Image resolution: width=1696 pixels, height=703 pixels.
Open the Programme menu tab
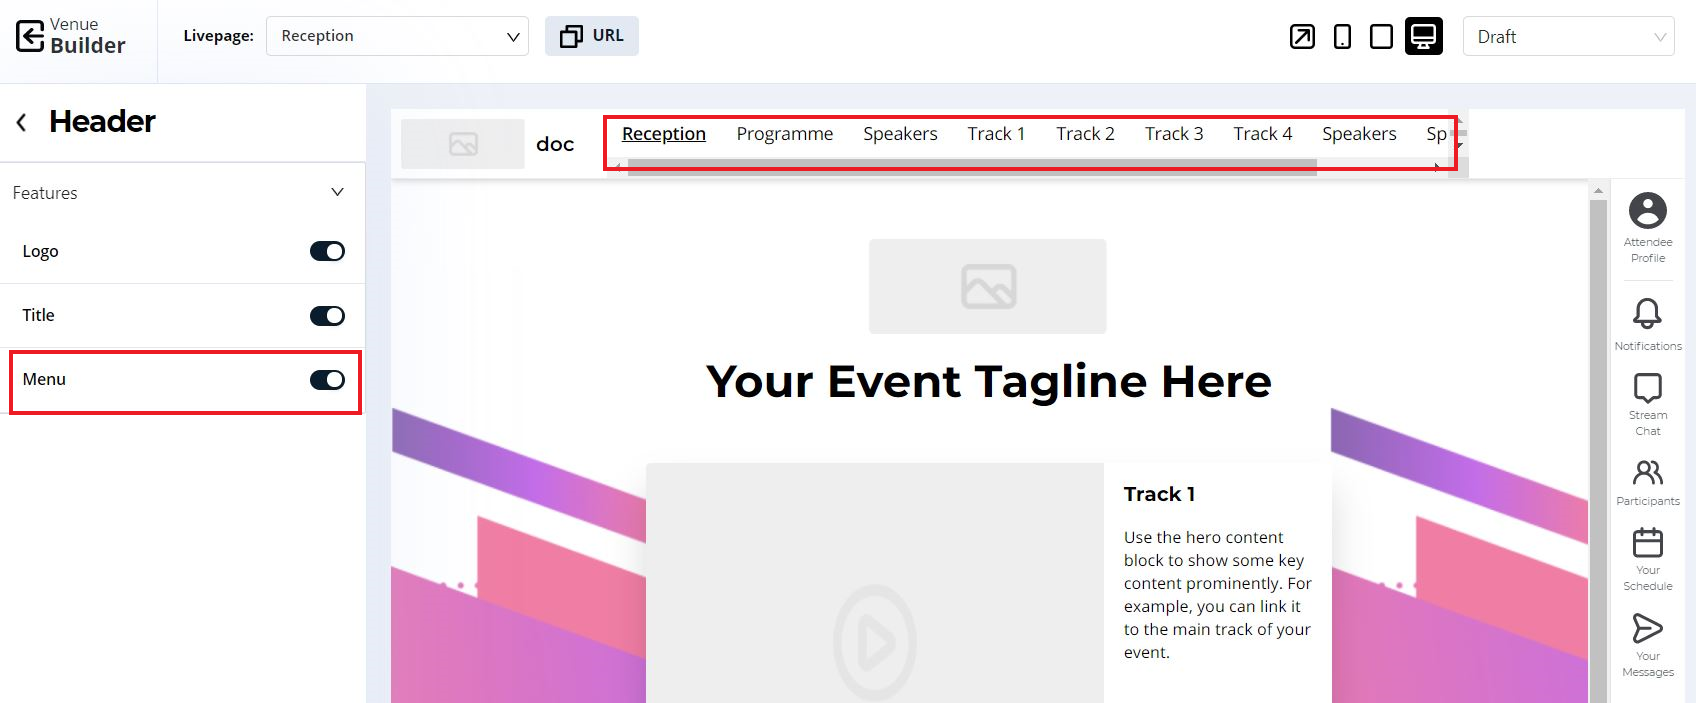tap(785, 134)
